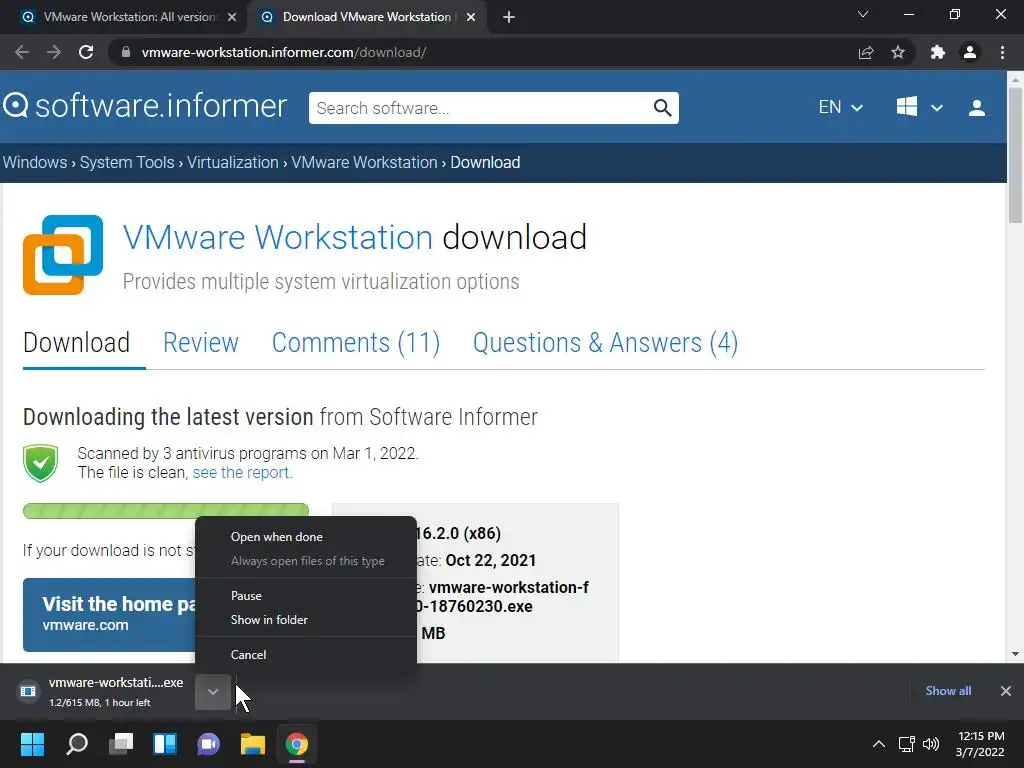Click the VMware Workstation title link

point(278,237)
